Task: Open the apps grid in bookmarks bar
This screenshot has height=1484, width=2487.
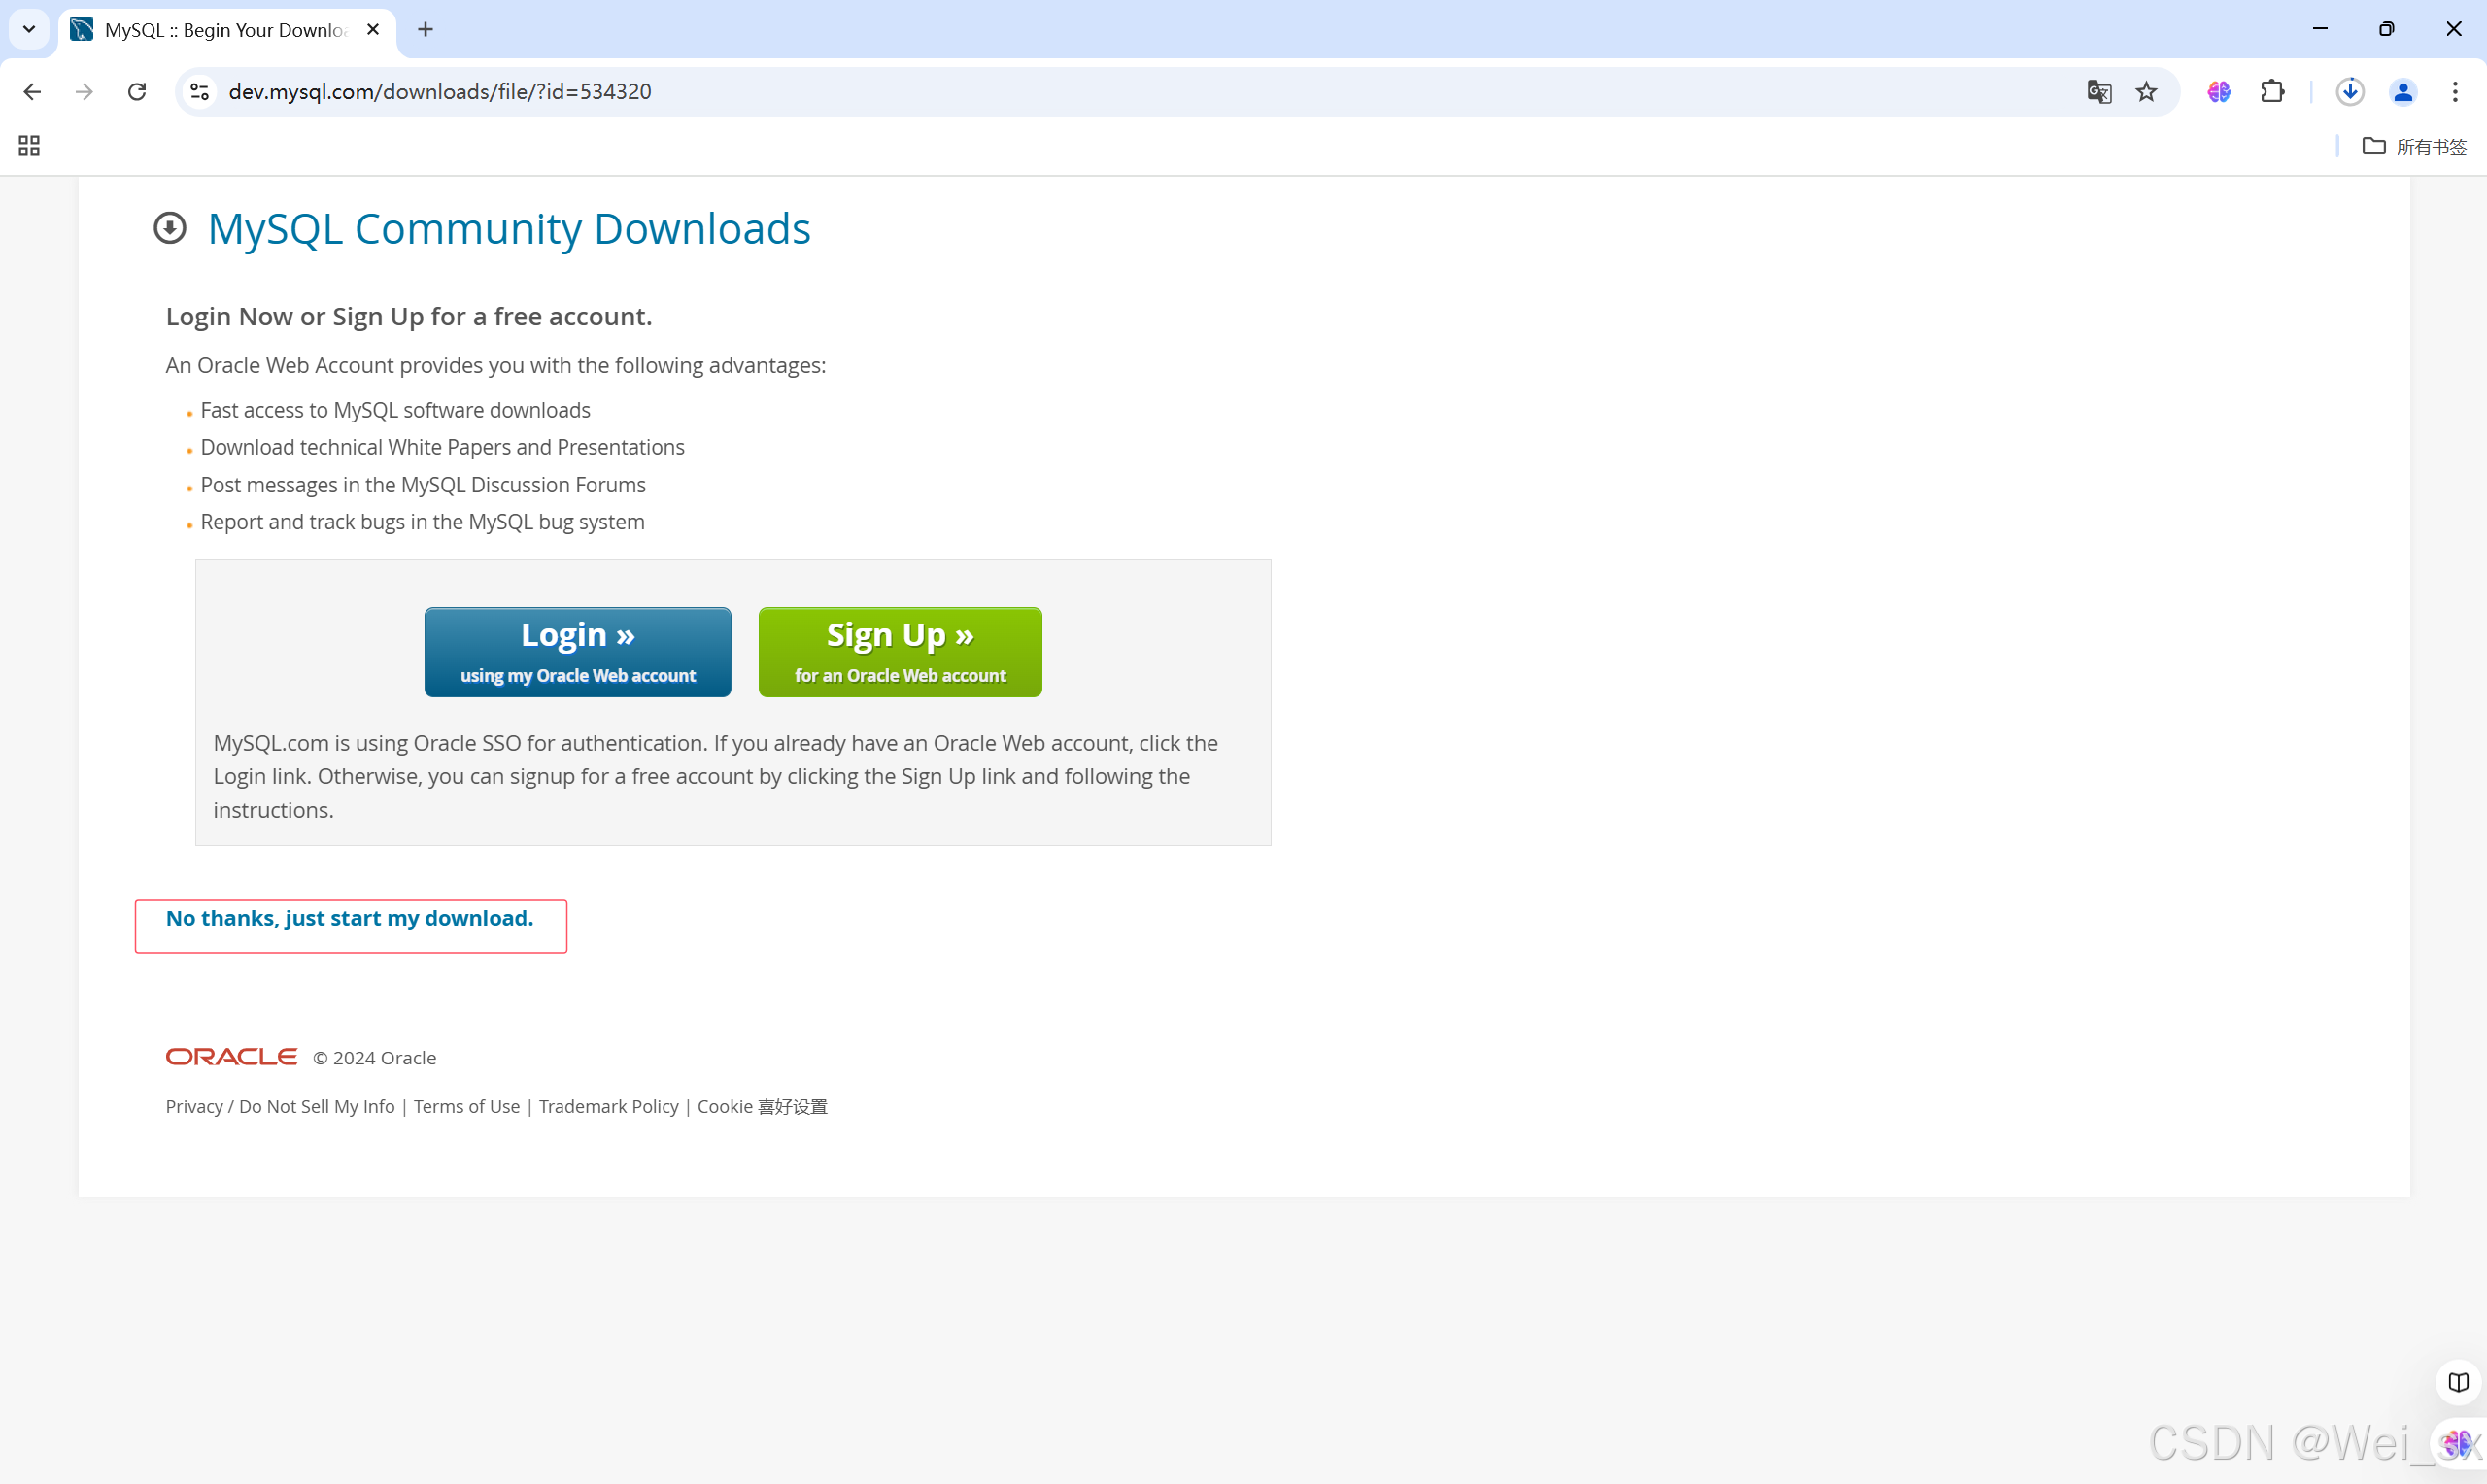Action: (x=29, y=147)
